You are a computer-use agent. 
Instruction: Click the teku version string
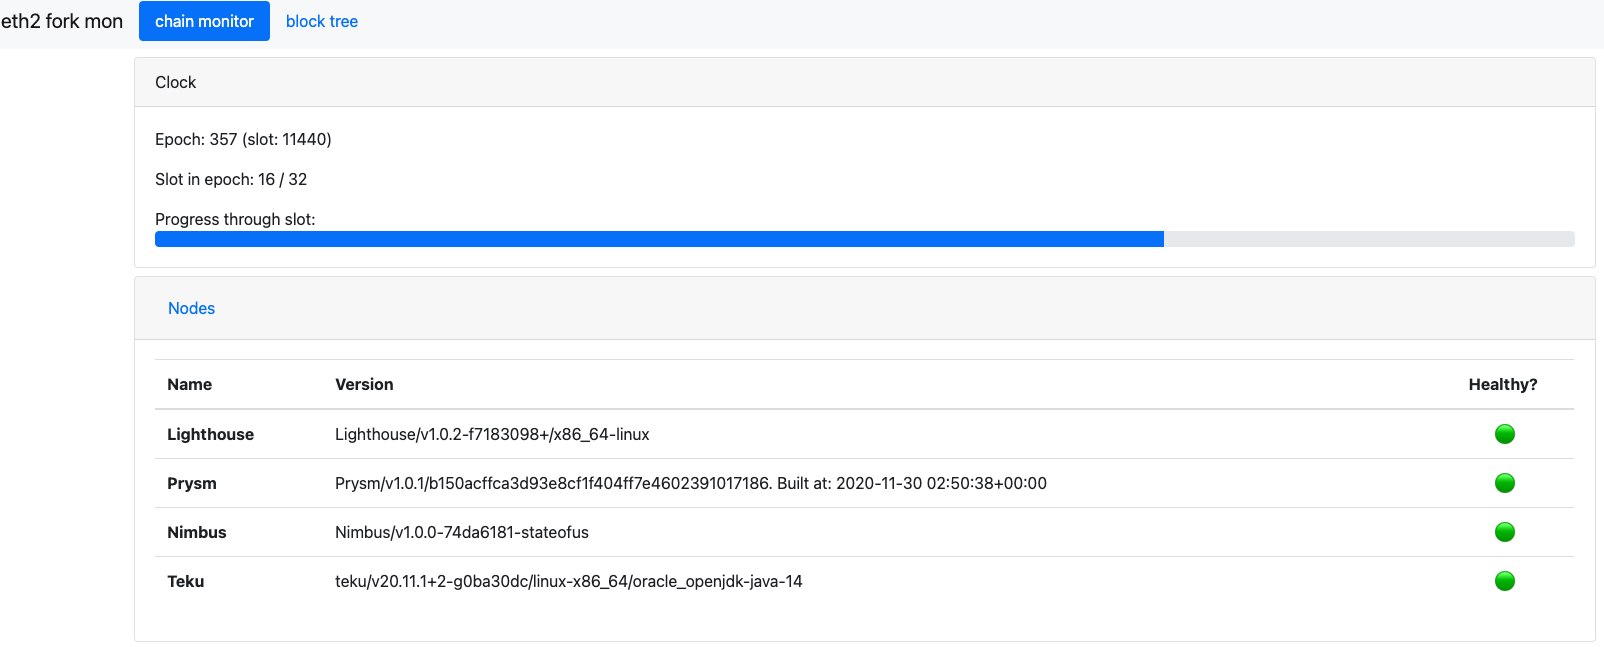click(568, 581)
